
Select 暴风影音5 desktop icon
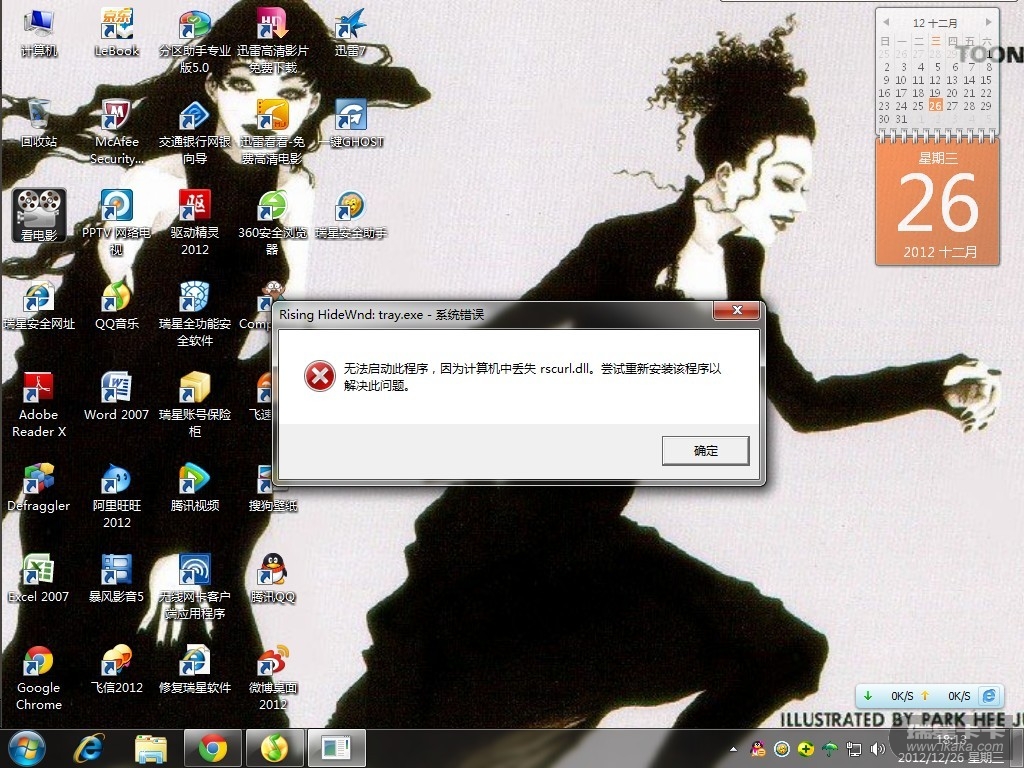pos(117,579)
